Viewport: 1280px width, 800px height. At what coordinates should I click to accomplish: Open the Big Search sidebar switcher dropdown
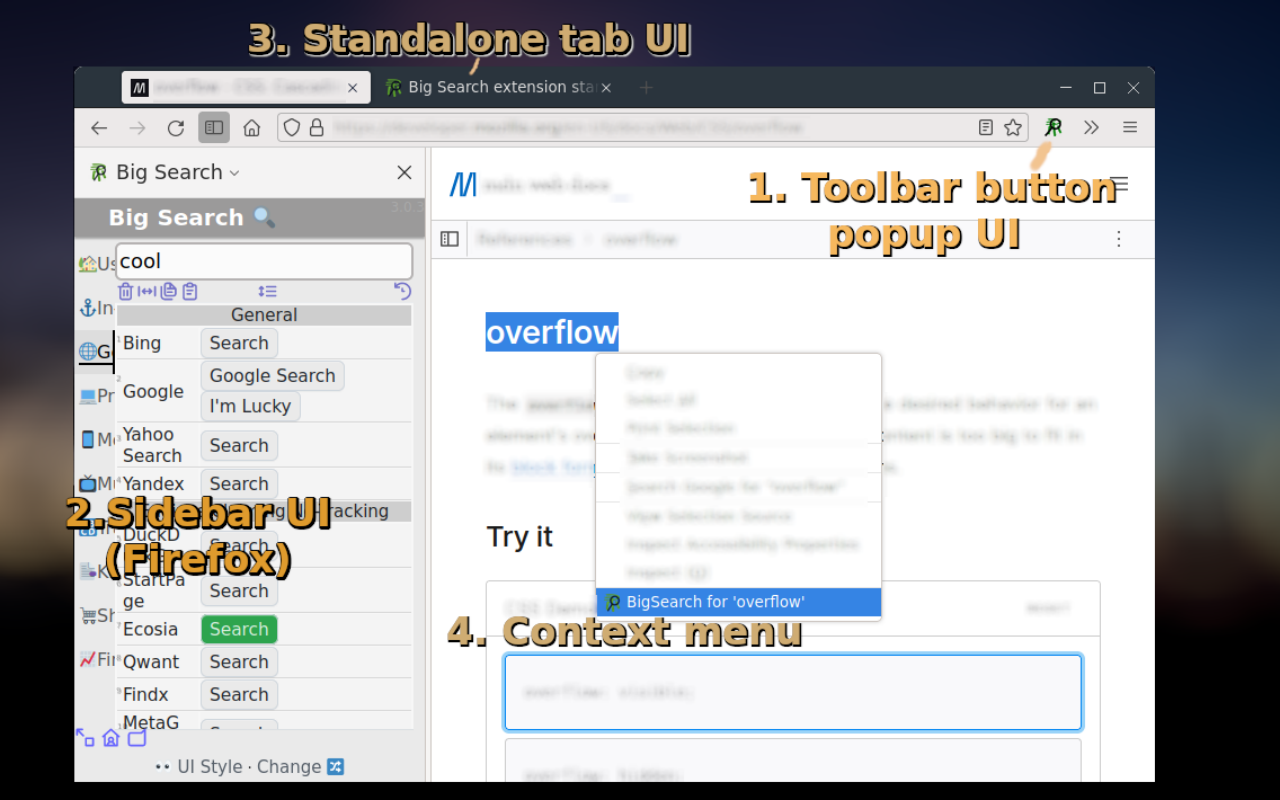click(x=165, y=172)
